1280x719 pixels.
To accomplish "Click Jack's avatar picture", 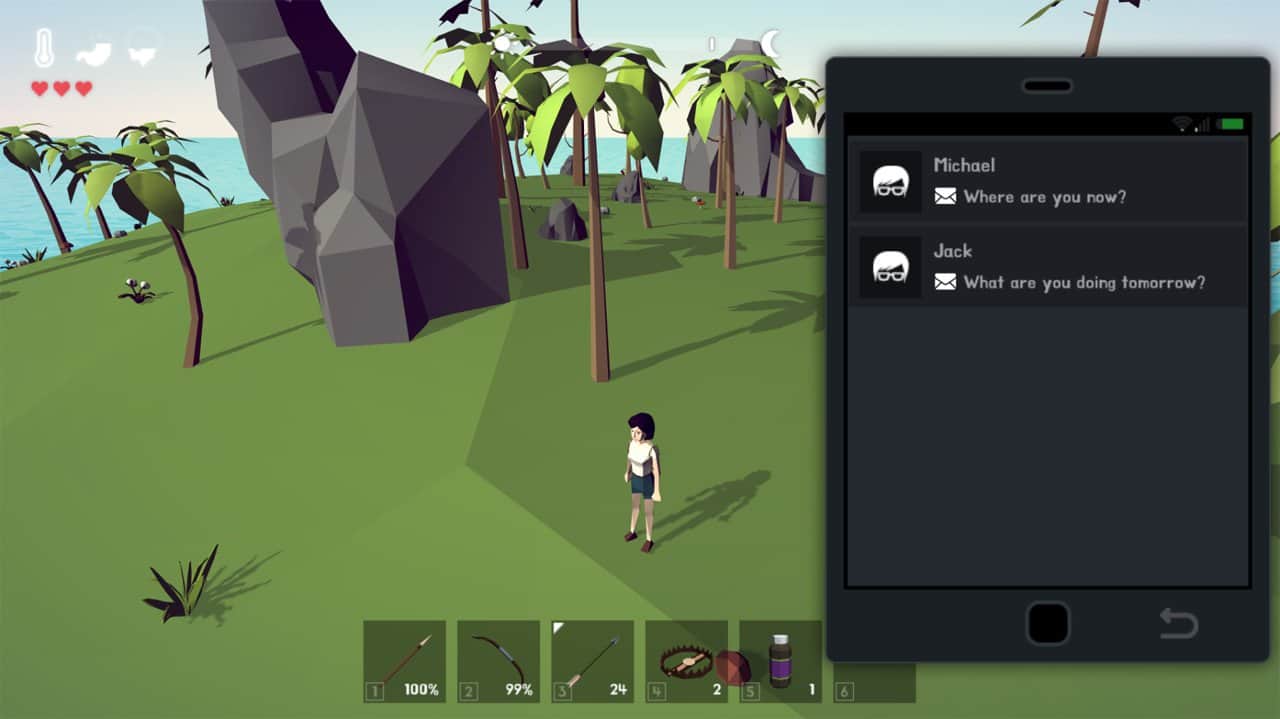I will tap(890, 268).
